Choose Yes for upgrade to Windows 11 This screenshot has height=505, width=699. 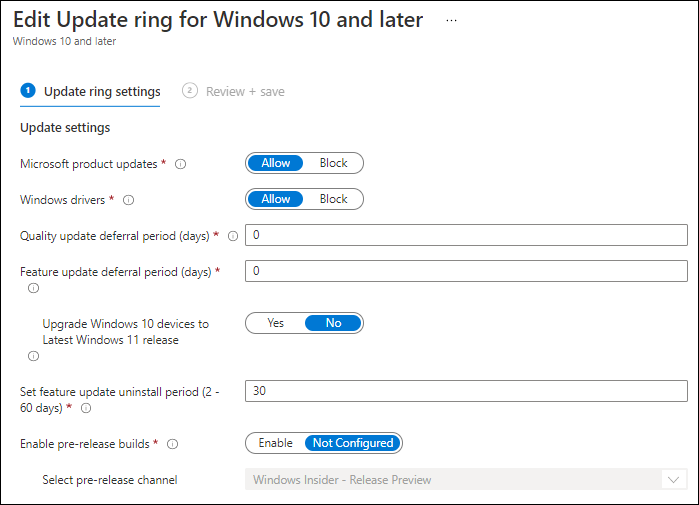(x=275, y=323)
